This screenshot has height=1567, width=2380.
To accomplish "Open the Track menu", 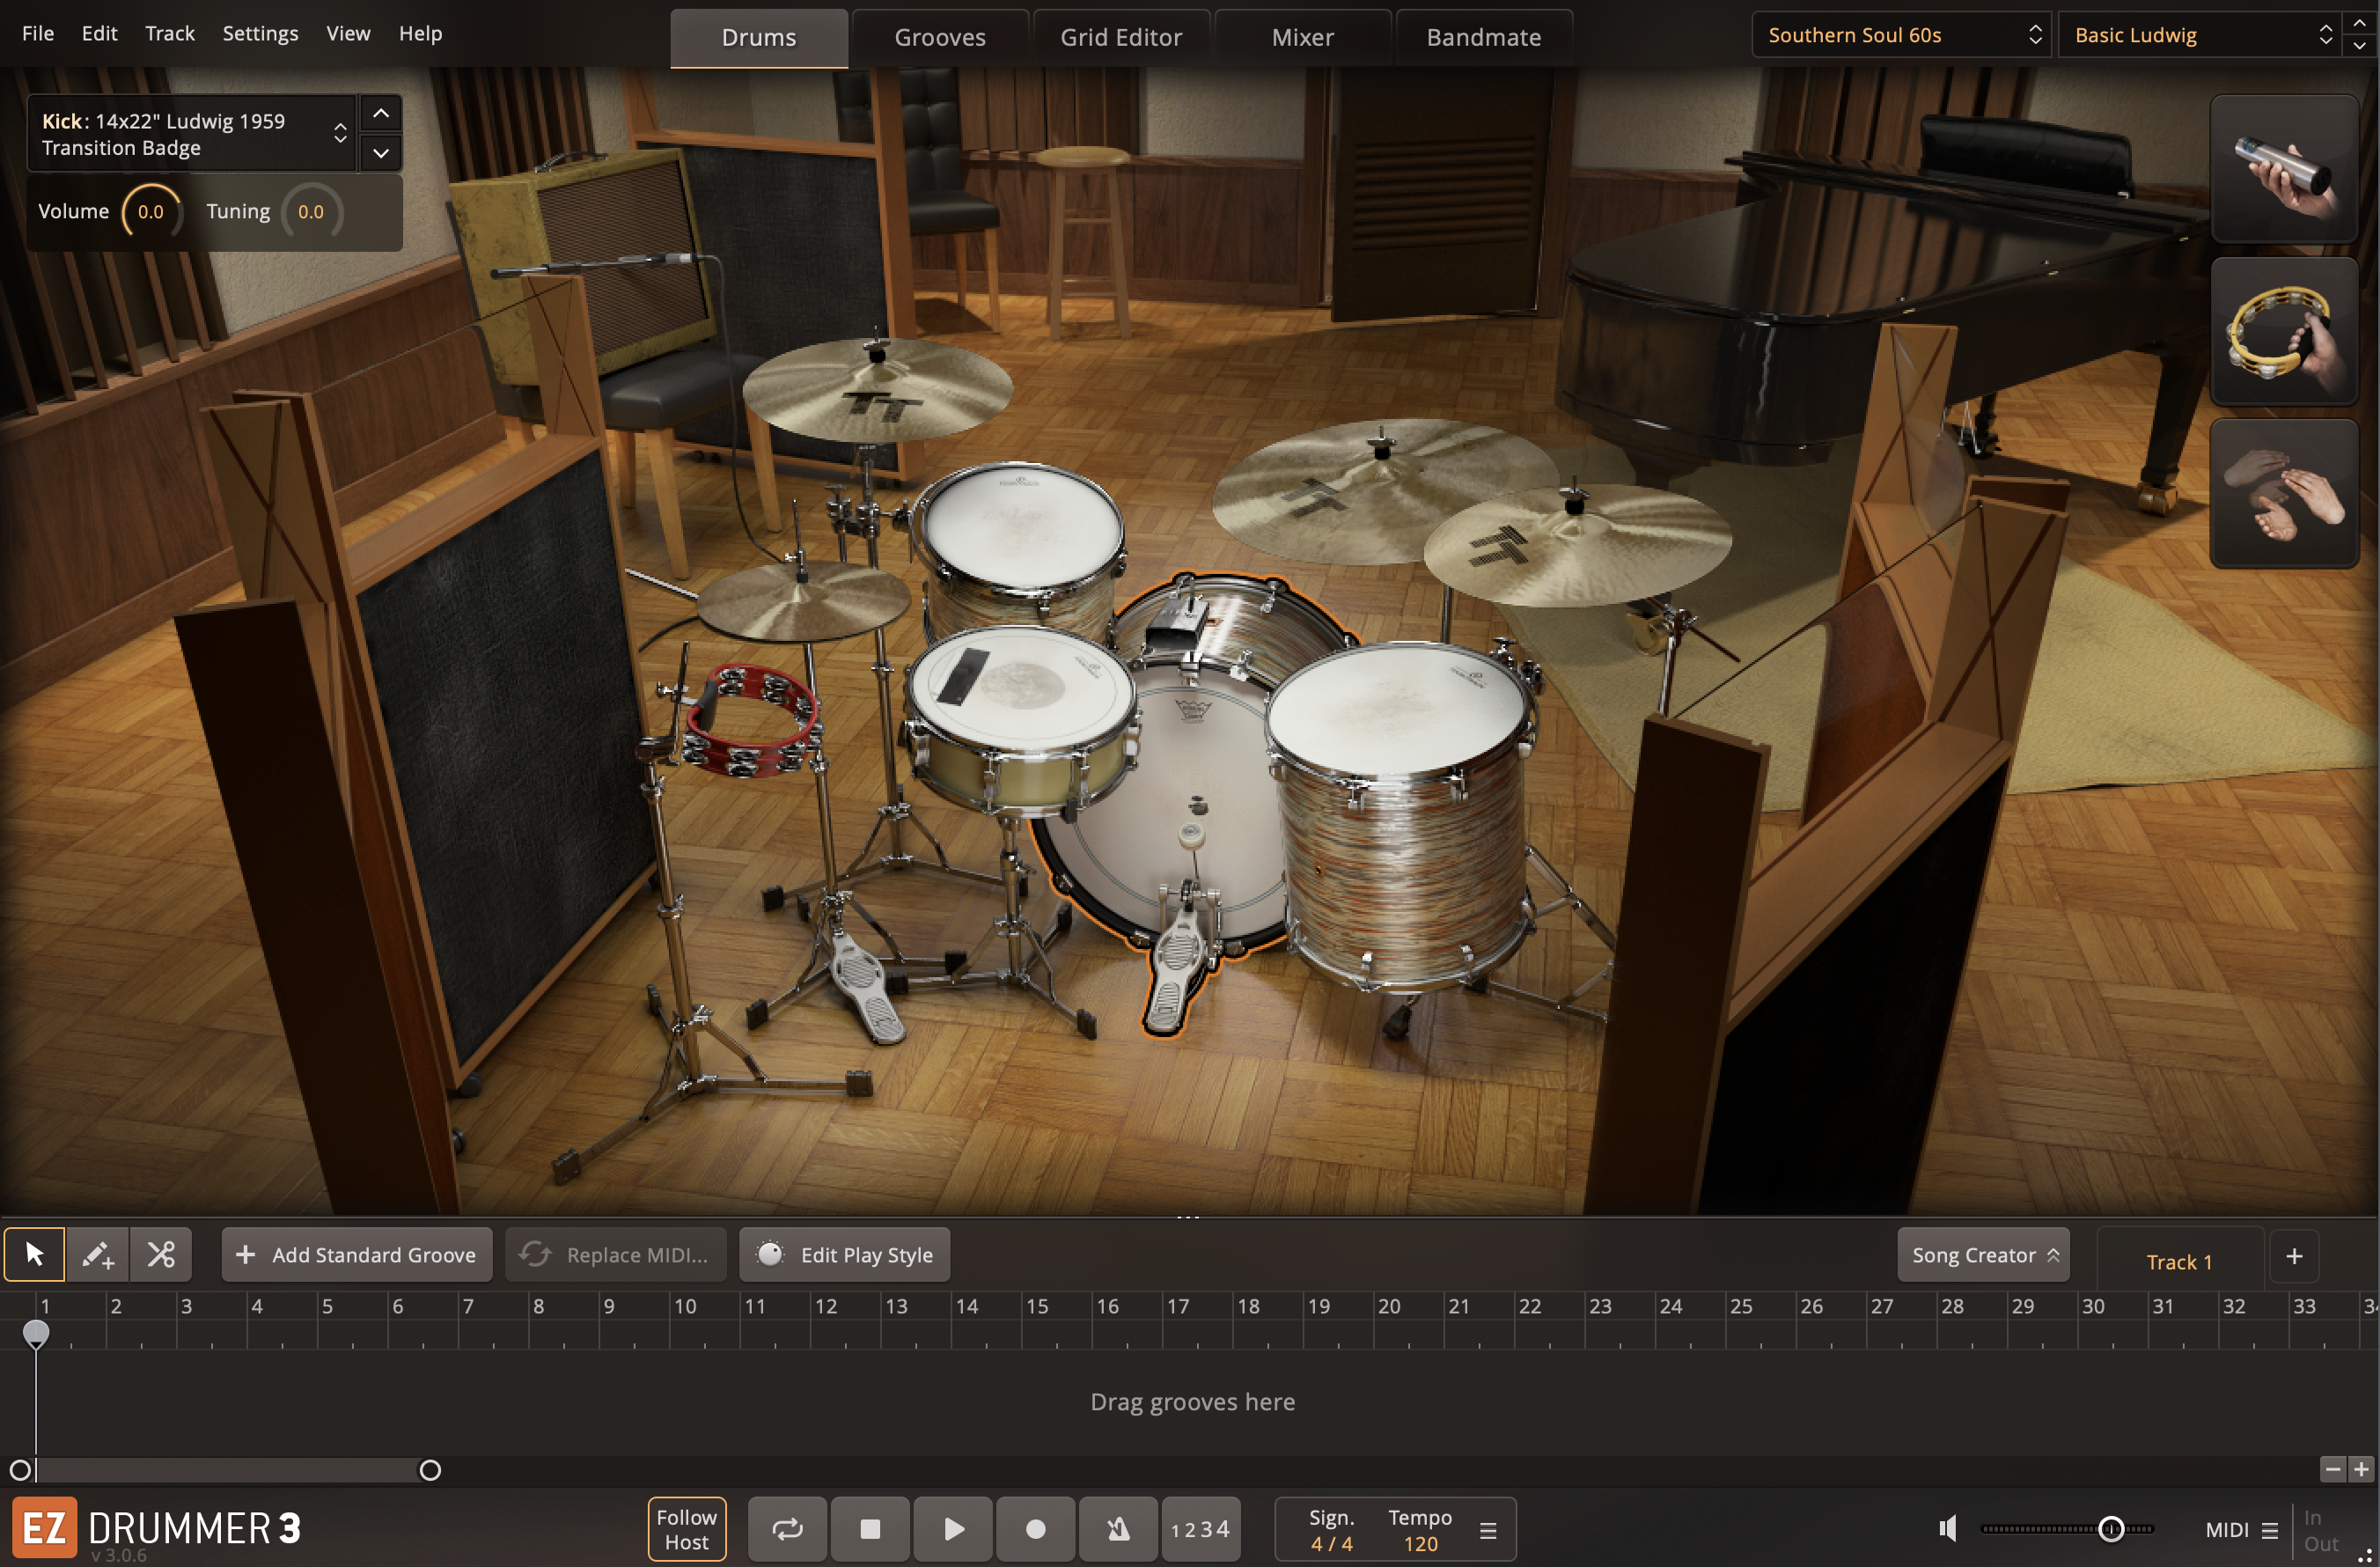I will 170,33.
